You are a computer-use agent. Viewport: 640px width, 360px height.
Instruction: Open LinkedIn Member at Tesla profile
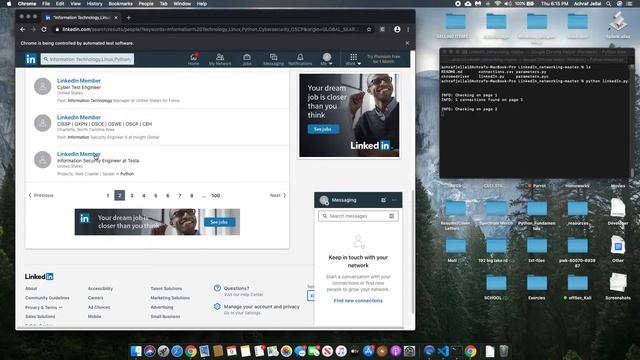click(79, 154)
